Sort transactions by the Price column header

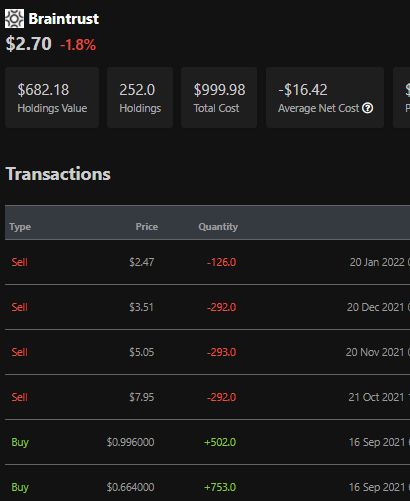[x=147, y=227]
